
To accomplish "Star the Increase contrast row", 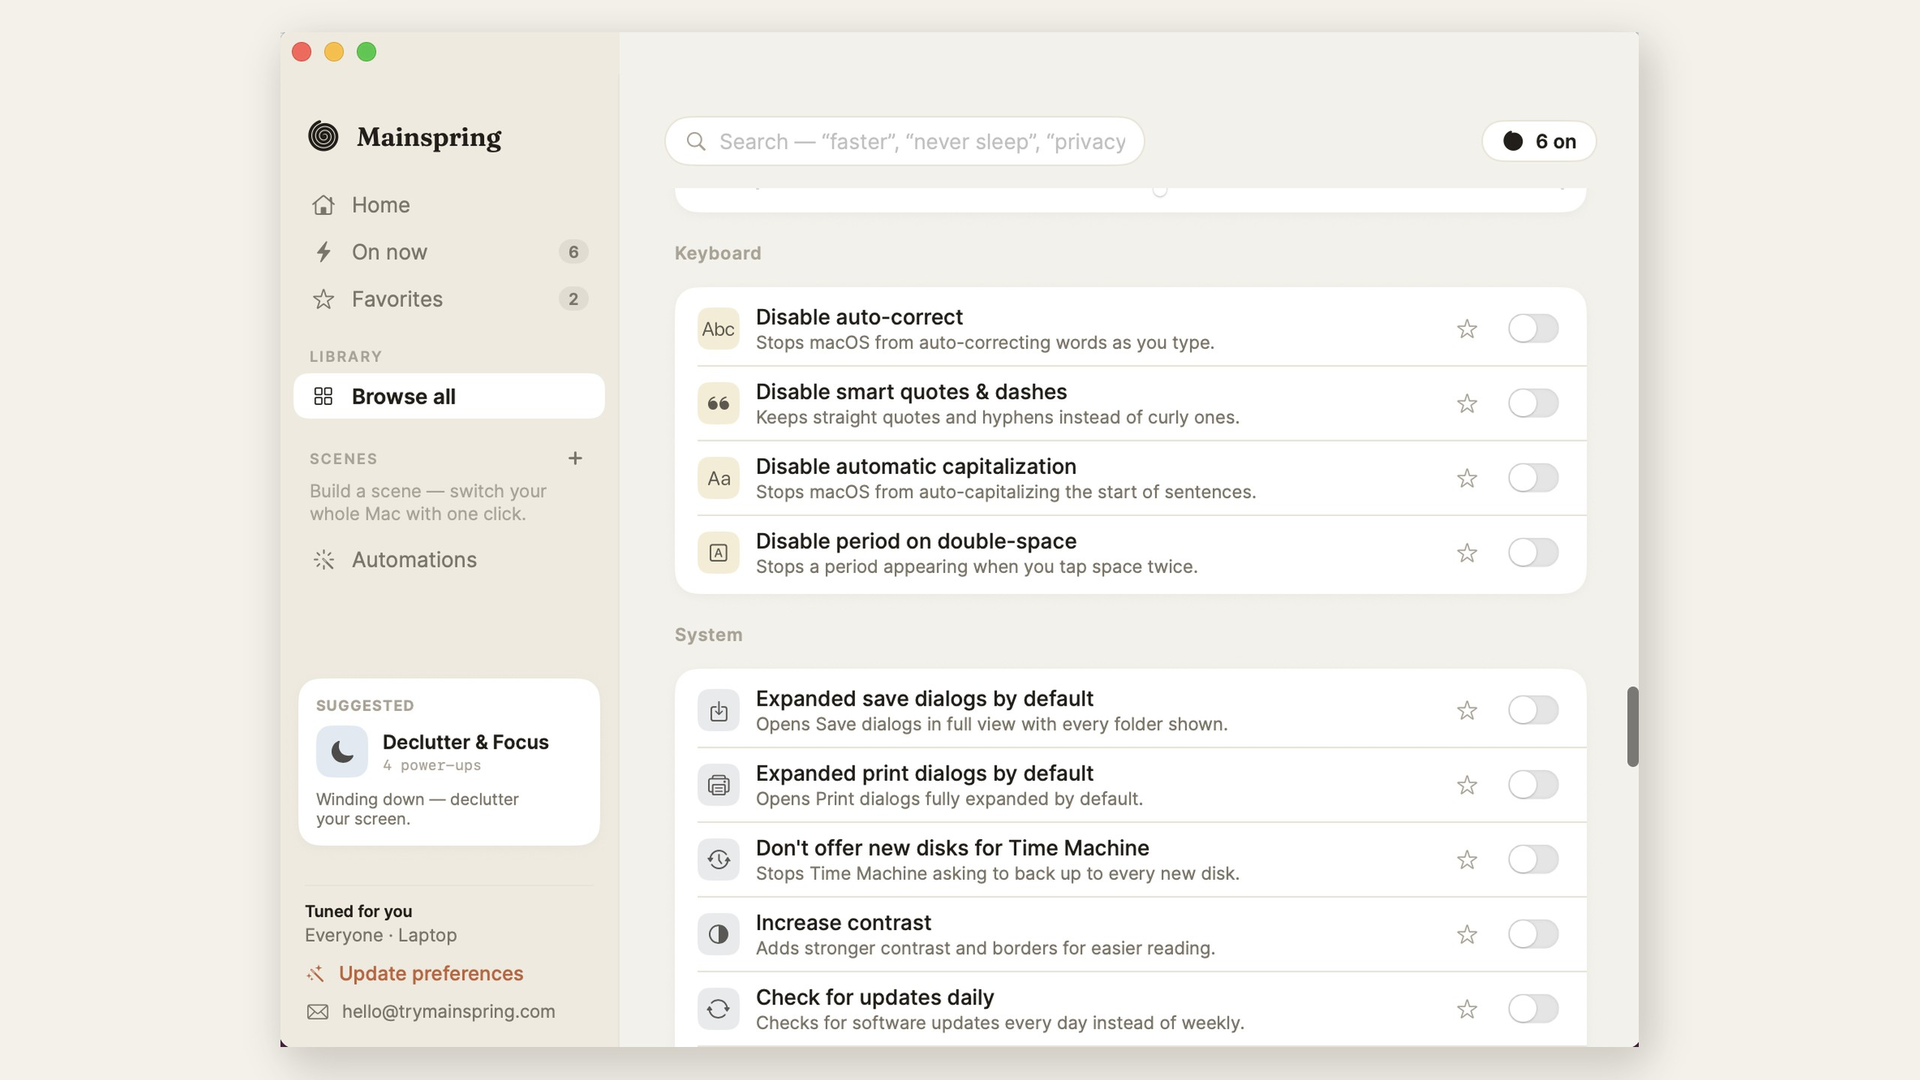I will pos(1467,935).
